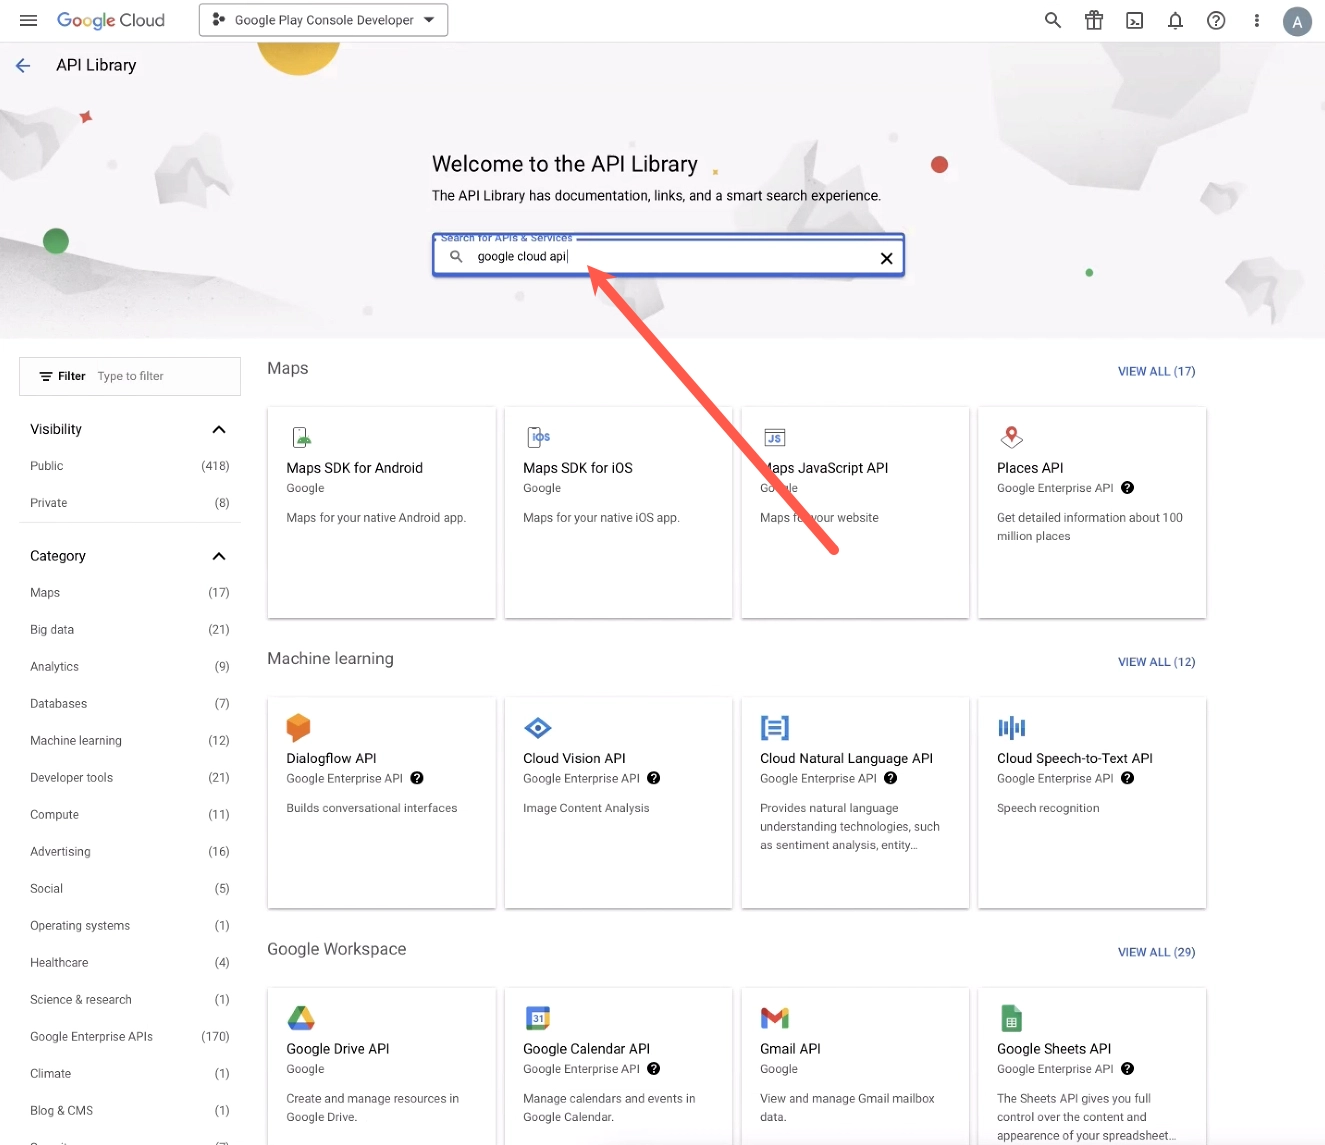Collapse the Category filter section

click(x=219, y=556)
